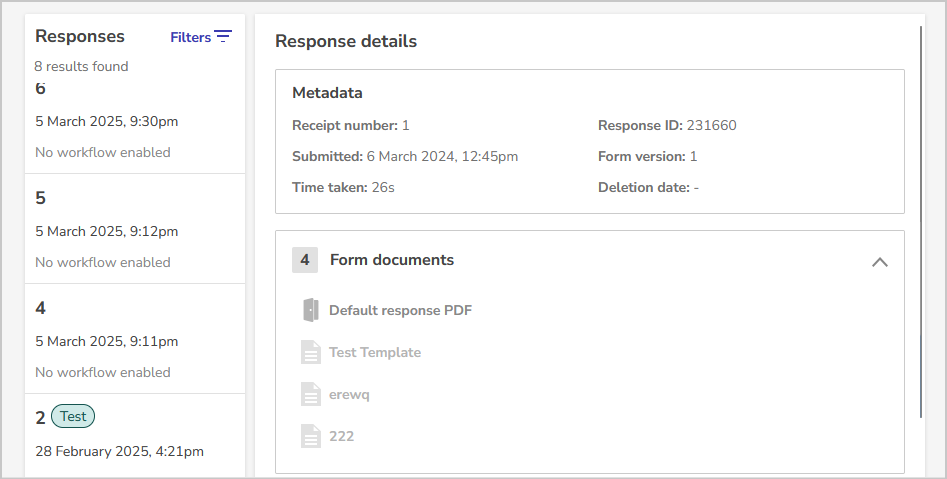Select response 5 from 9:12pm
Image resolution: width=947 pixels, height=479 pixels.
134,229
